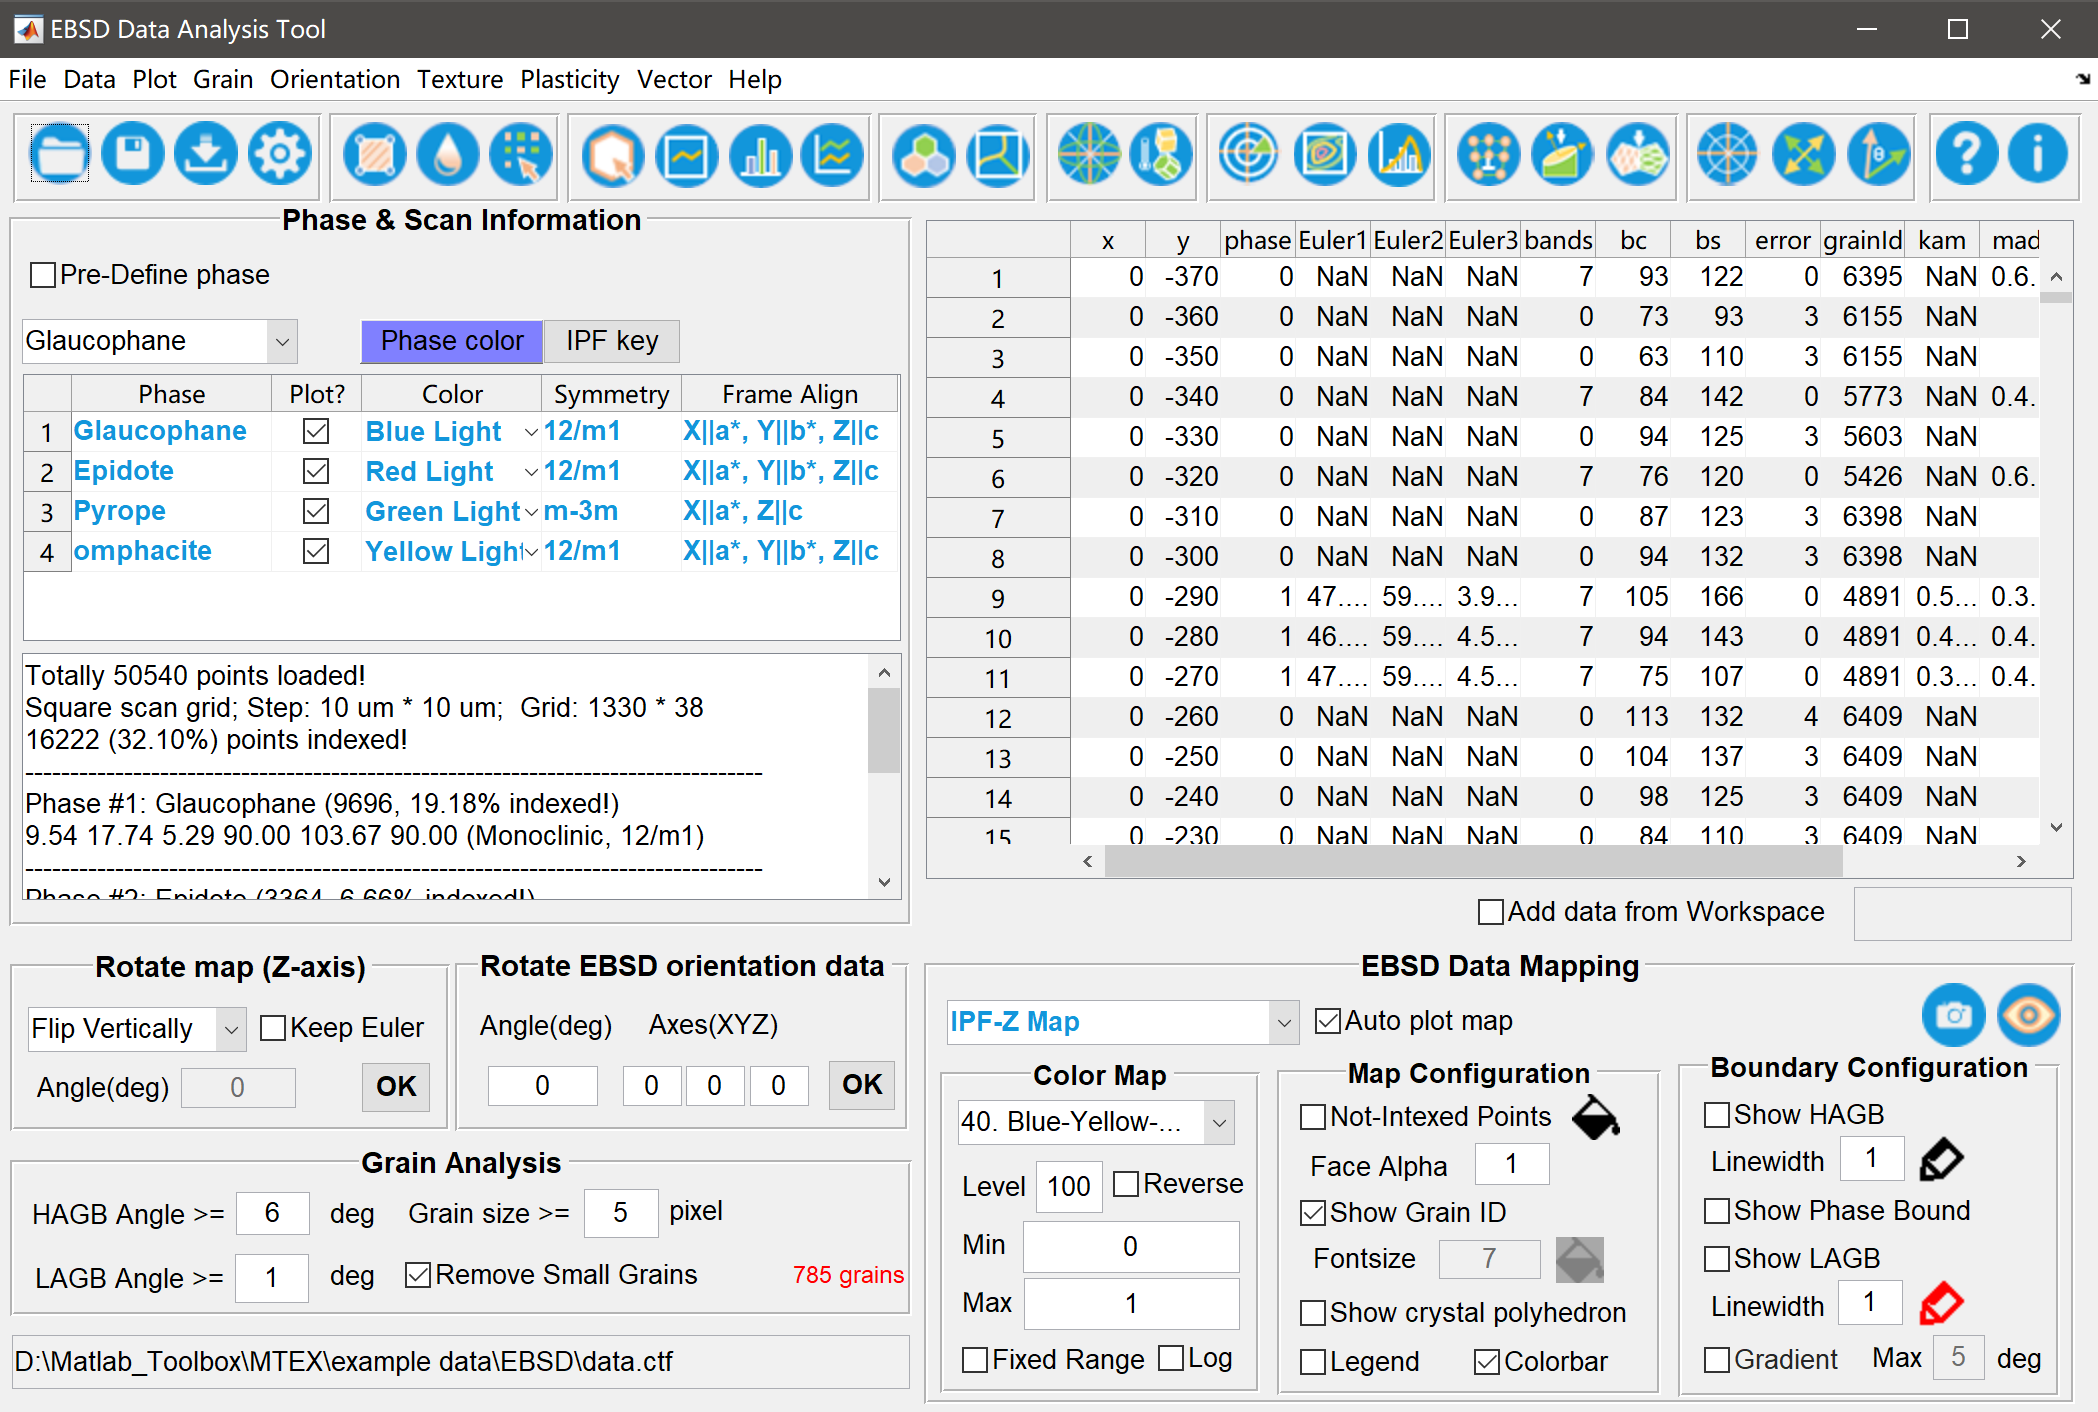Click the atom lattice dislocation icon

[x=1489, y=154]
